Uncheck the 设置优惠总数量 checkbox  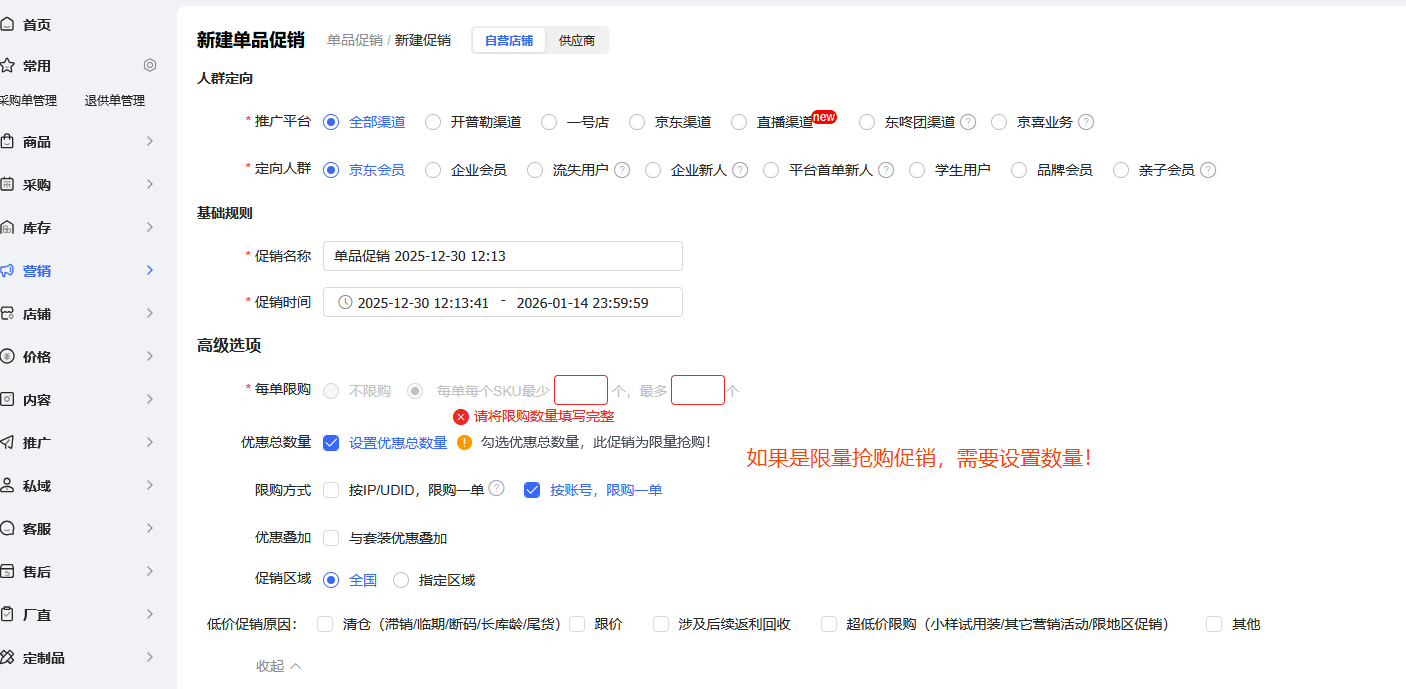(331, 443)
